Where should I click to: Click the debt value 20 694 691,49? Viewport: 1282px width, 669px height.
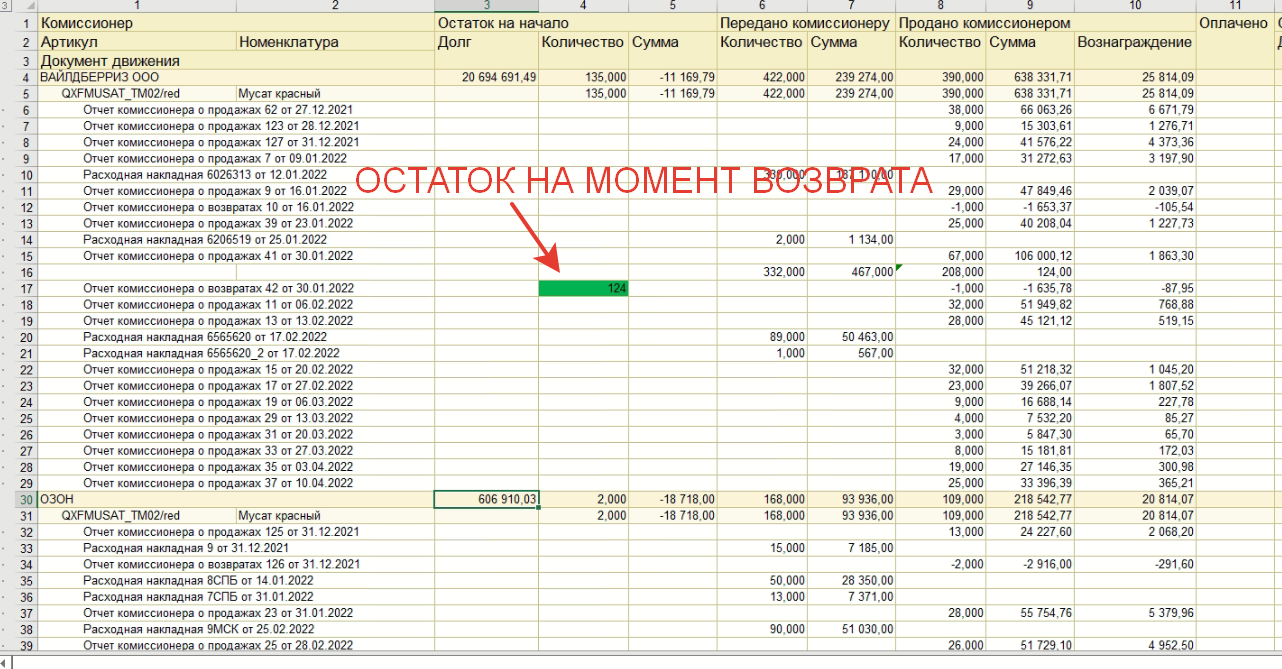click(x=486, y=77)
